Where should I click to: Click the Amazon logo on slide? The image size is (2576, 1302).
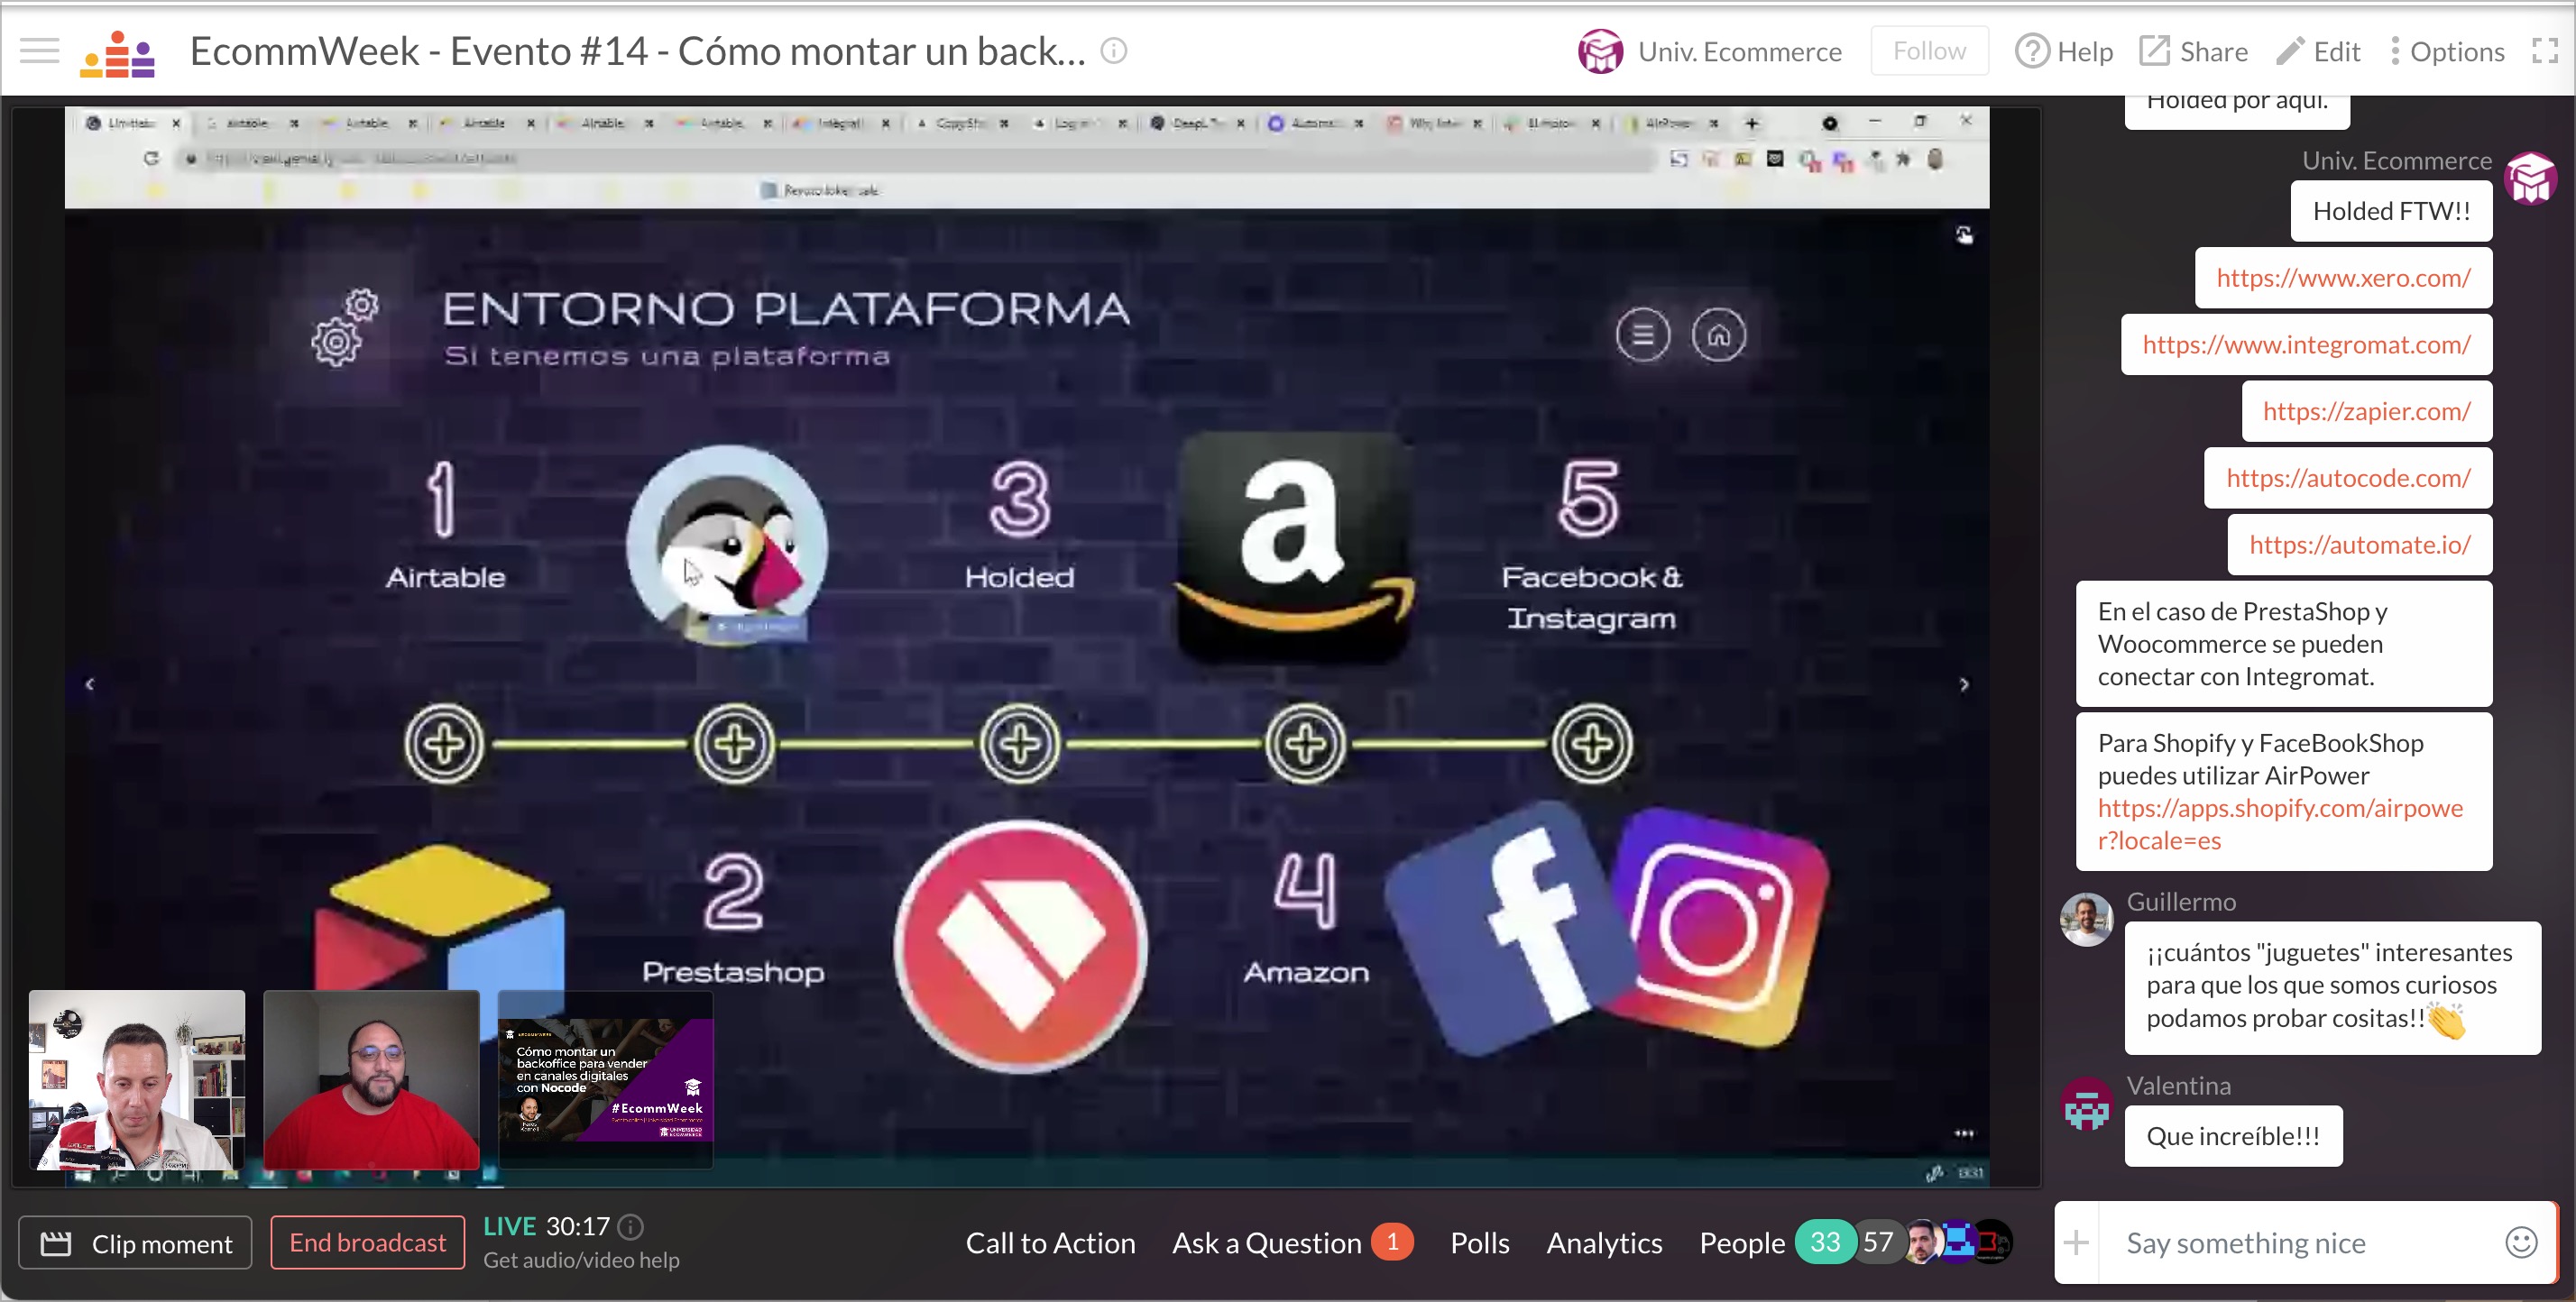point(1294,548)
